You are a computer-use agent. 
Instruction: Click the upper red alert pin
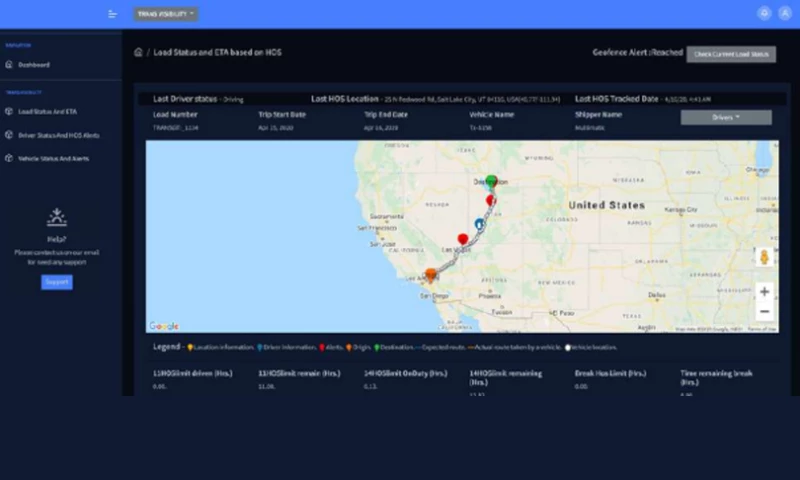point(491,200)
